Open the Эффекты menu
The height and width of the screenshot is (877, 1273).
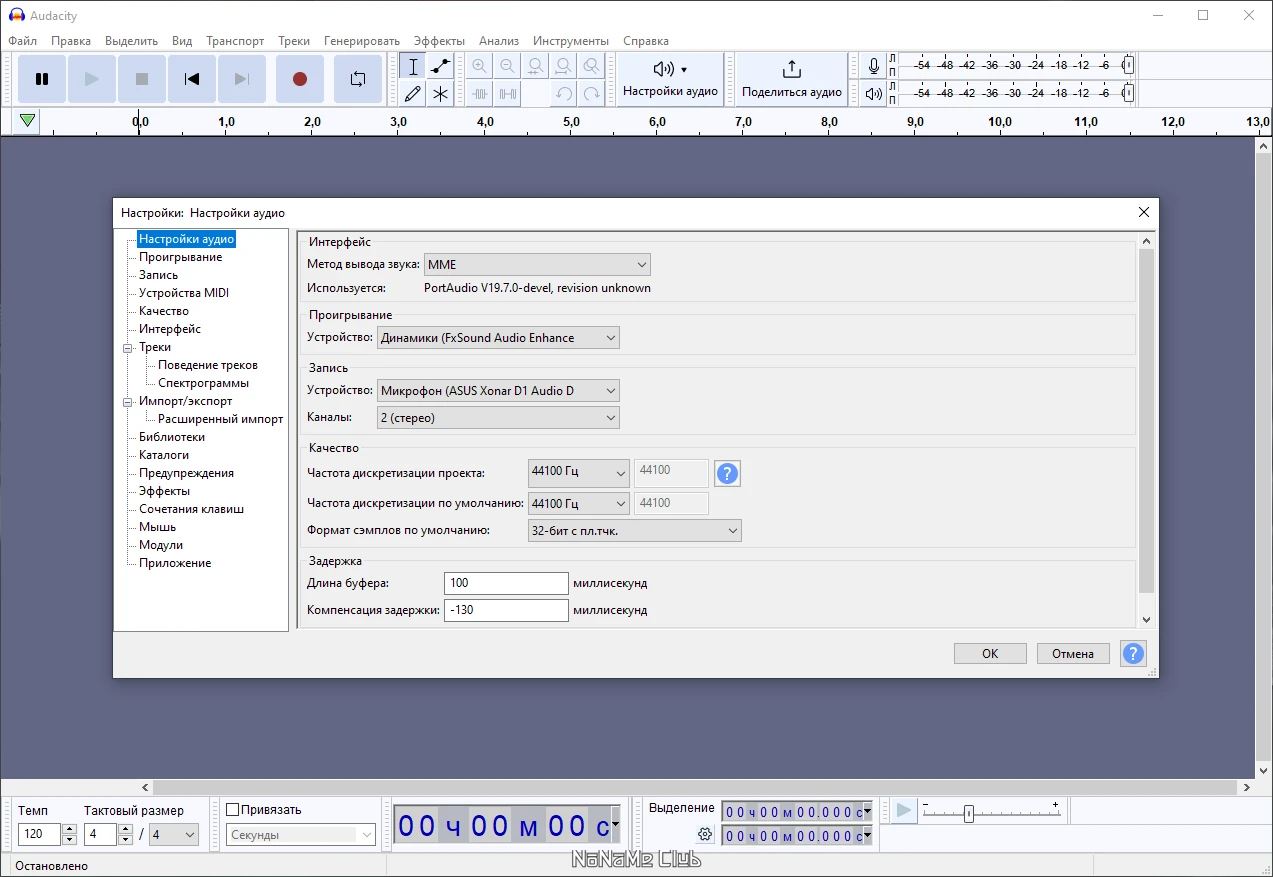coord(439,41)
